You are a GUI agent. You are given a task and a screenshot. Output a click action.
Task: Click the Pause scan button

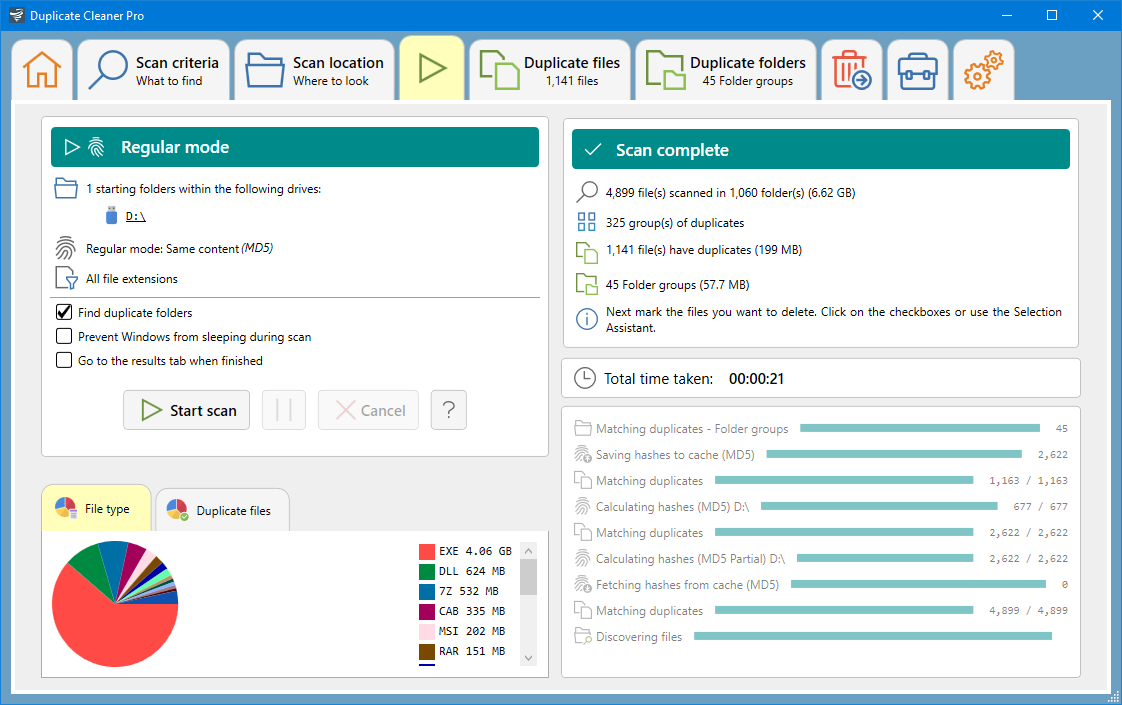point(284,410)
